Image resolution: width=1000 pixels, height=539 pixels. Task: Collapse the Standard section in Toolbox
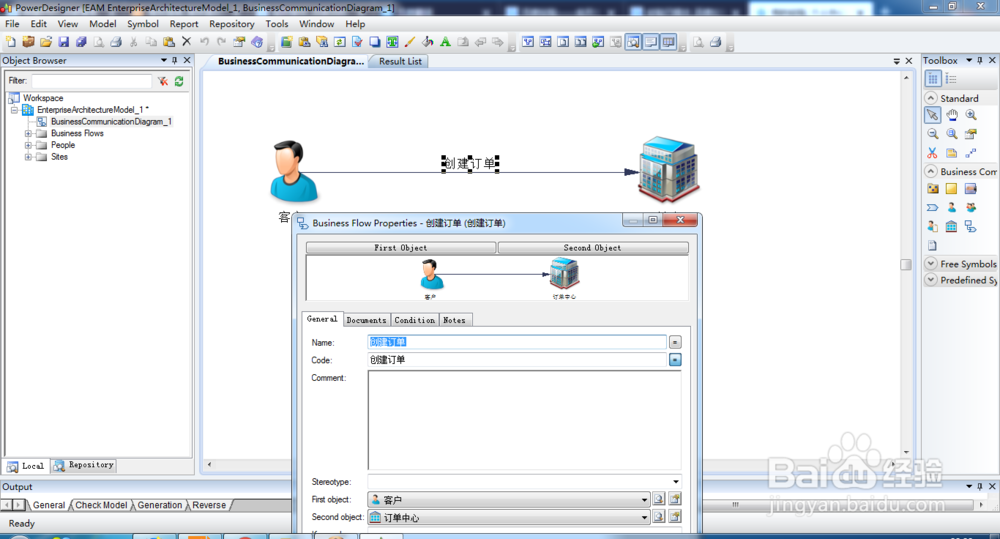(931, 98)
